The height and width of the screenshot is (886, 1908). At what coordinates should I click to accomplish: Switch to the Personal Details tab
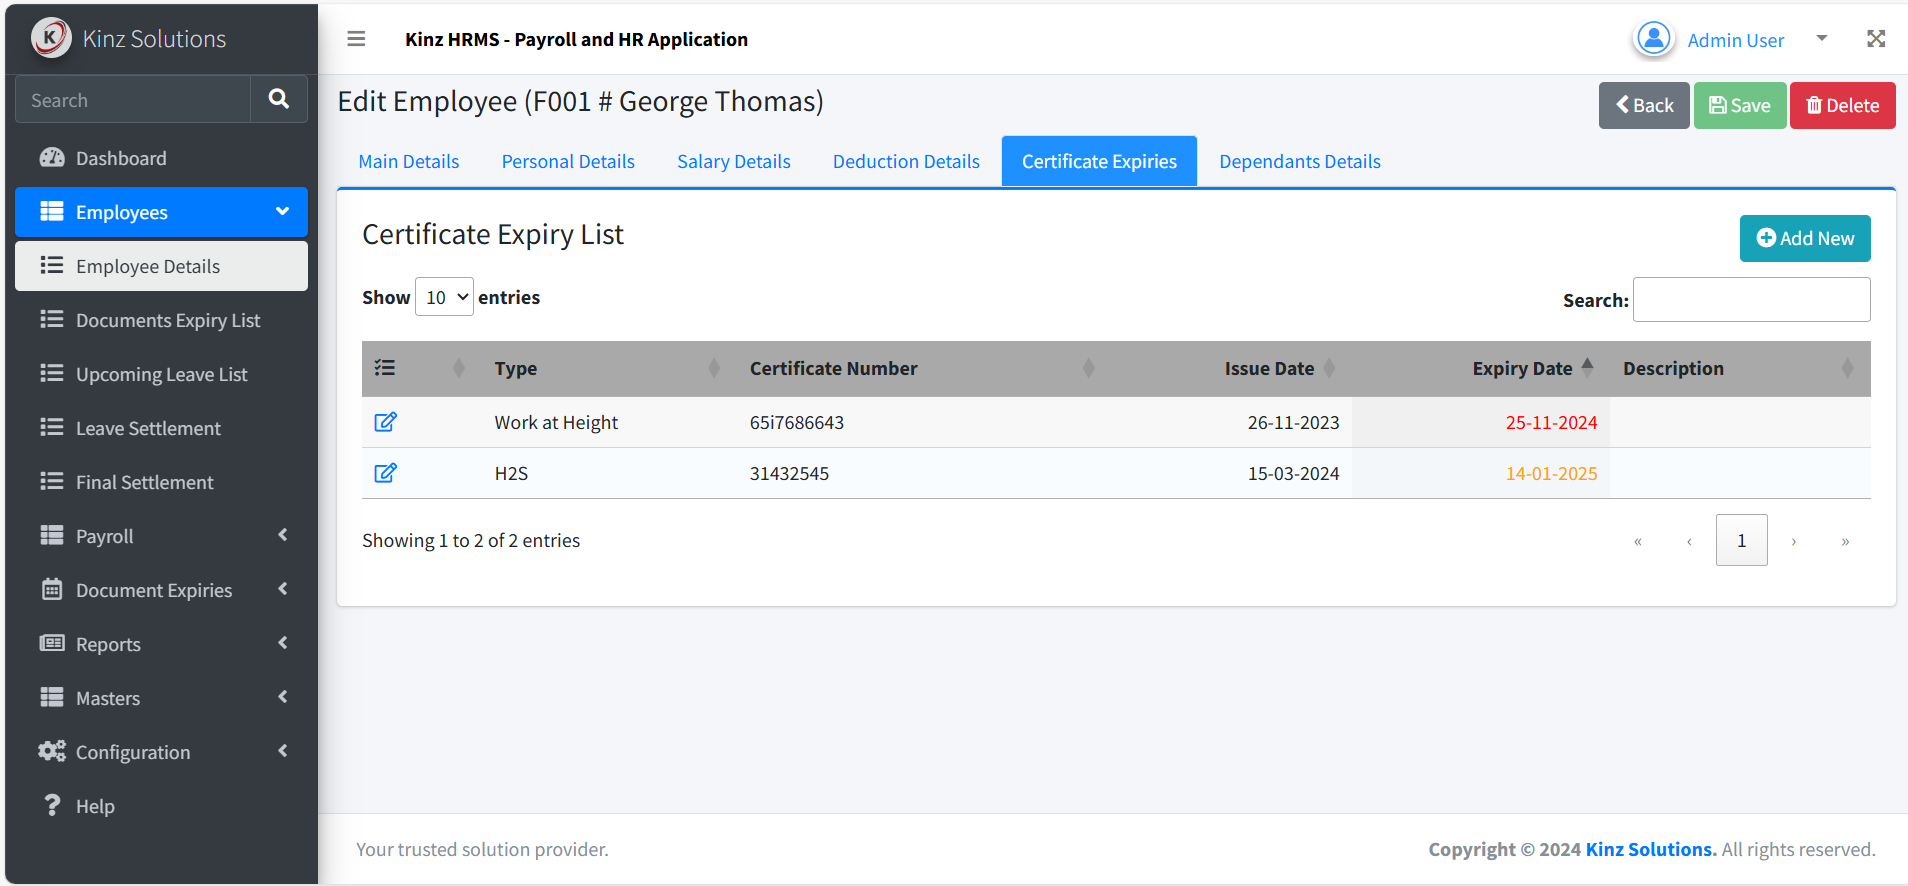(568, 161)
